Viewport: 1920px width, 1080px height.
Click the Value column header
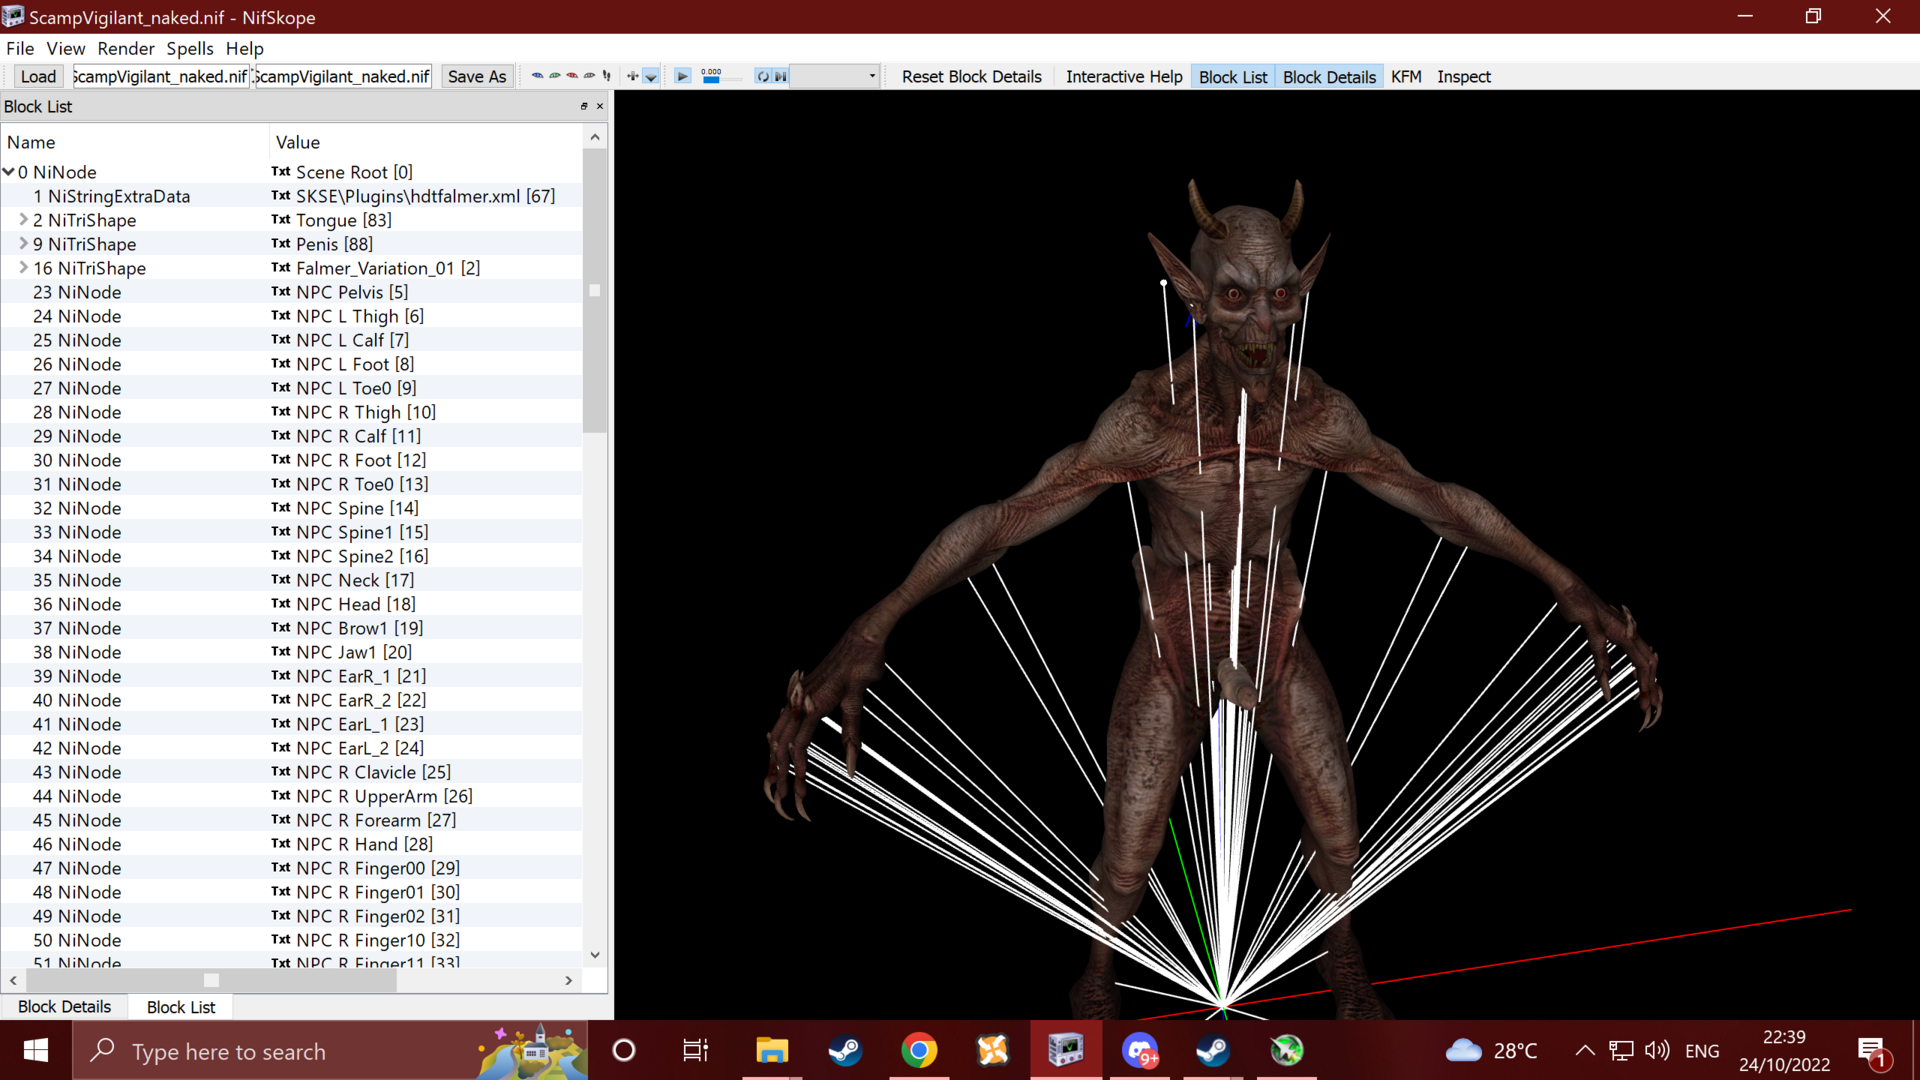click(x=426, y=142)
